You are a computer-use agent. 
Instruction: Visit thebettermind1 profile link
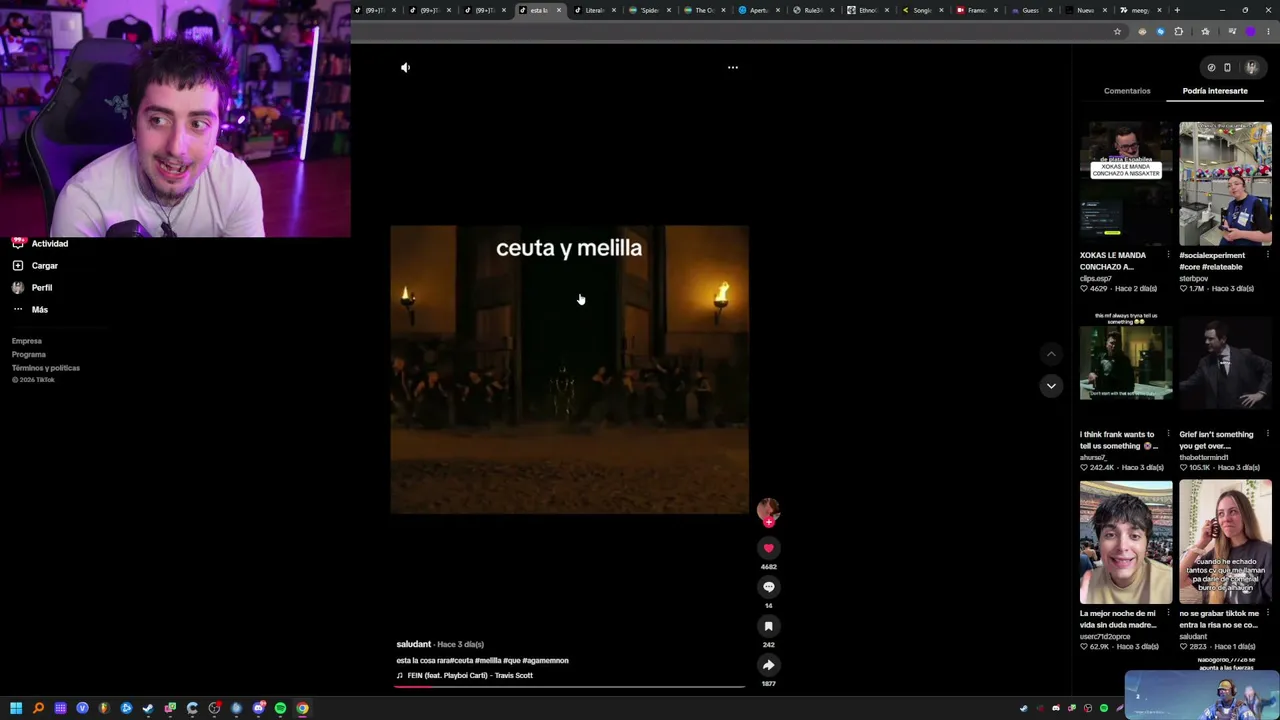click(x=1205, y=457)
